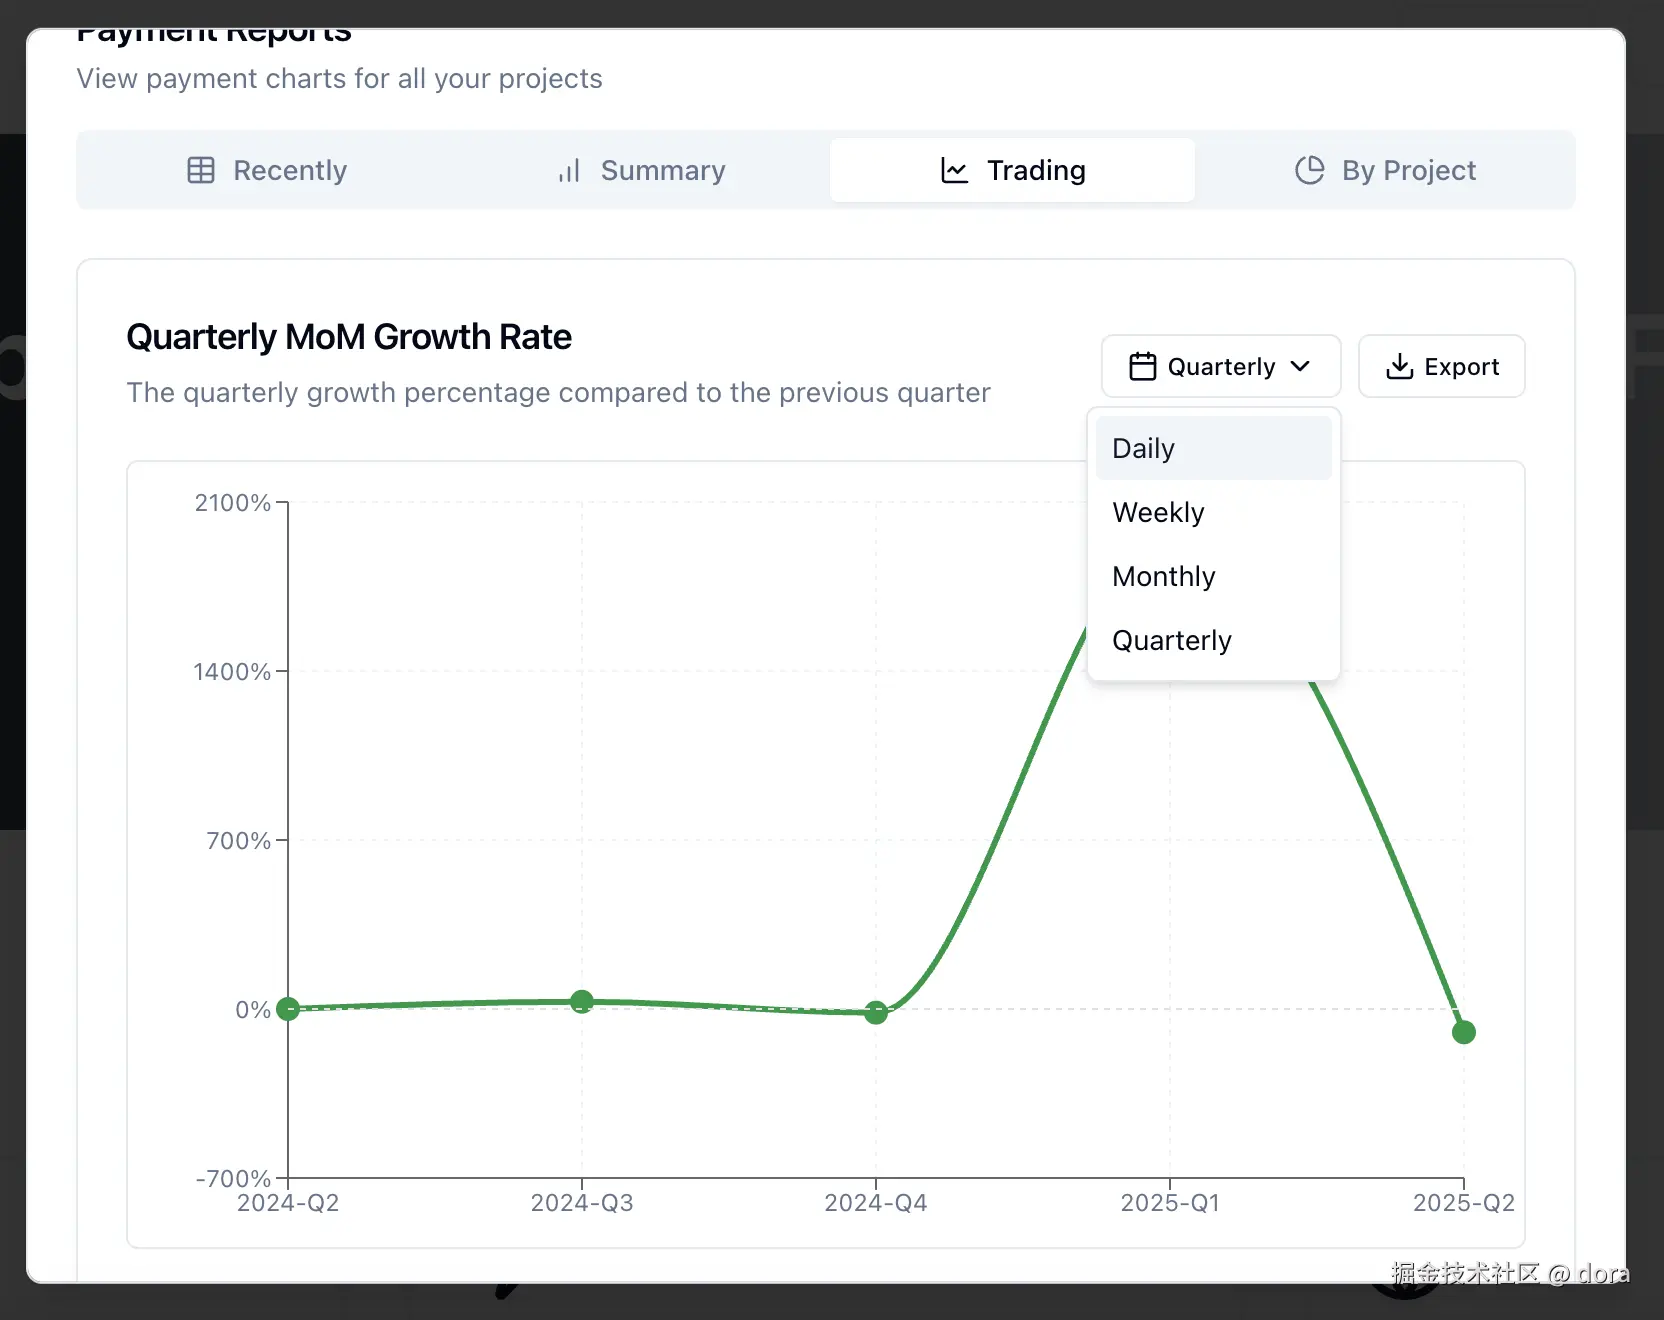Click the 2024-Q2 data point on chart
The image size is (1664, 1320).
point(288,1008)
